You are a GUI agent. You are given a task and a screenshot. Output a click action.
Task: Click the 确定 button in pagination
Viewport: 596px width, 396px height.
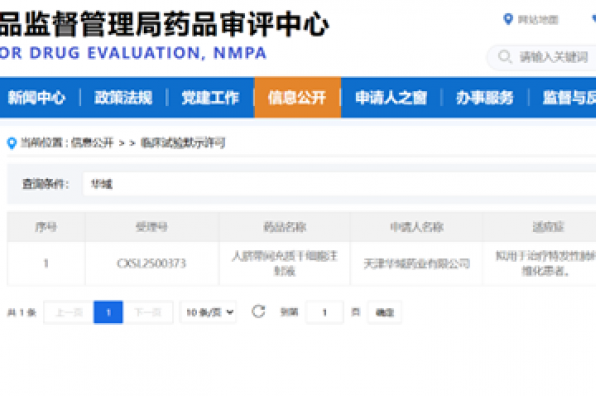(384, 312)
